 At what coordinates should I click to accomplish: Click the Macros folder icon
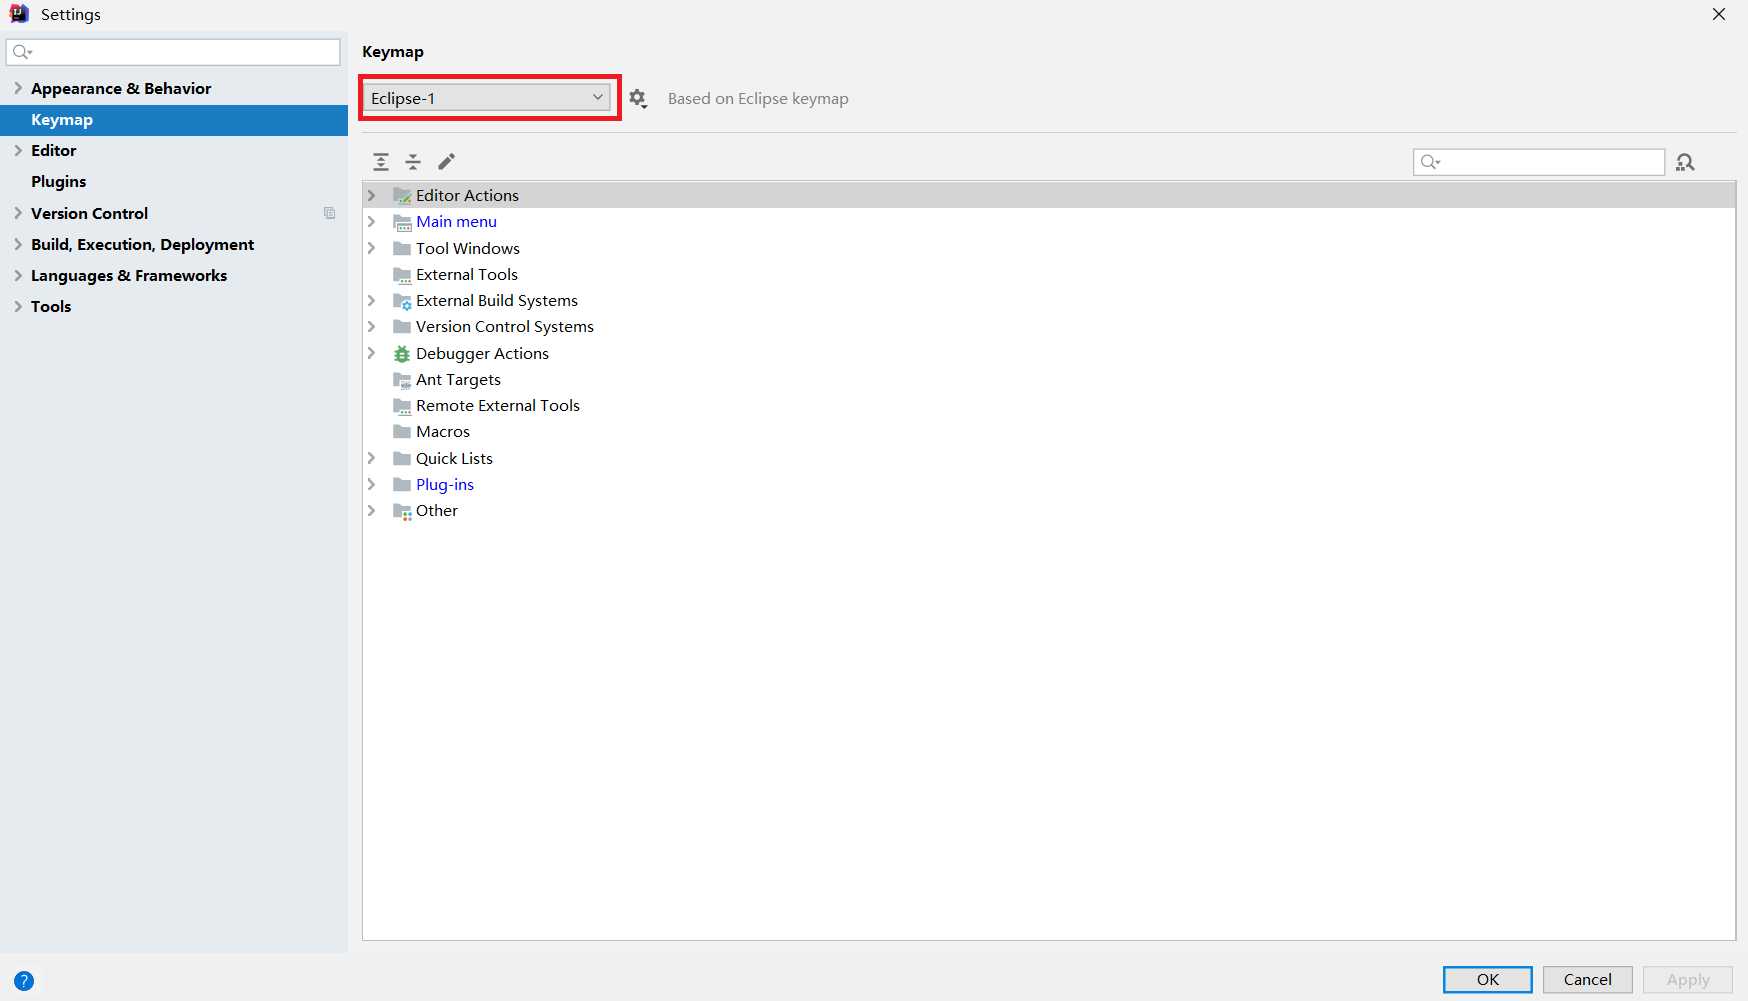pos(402,432)
